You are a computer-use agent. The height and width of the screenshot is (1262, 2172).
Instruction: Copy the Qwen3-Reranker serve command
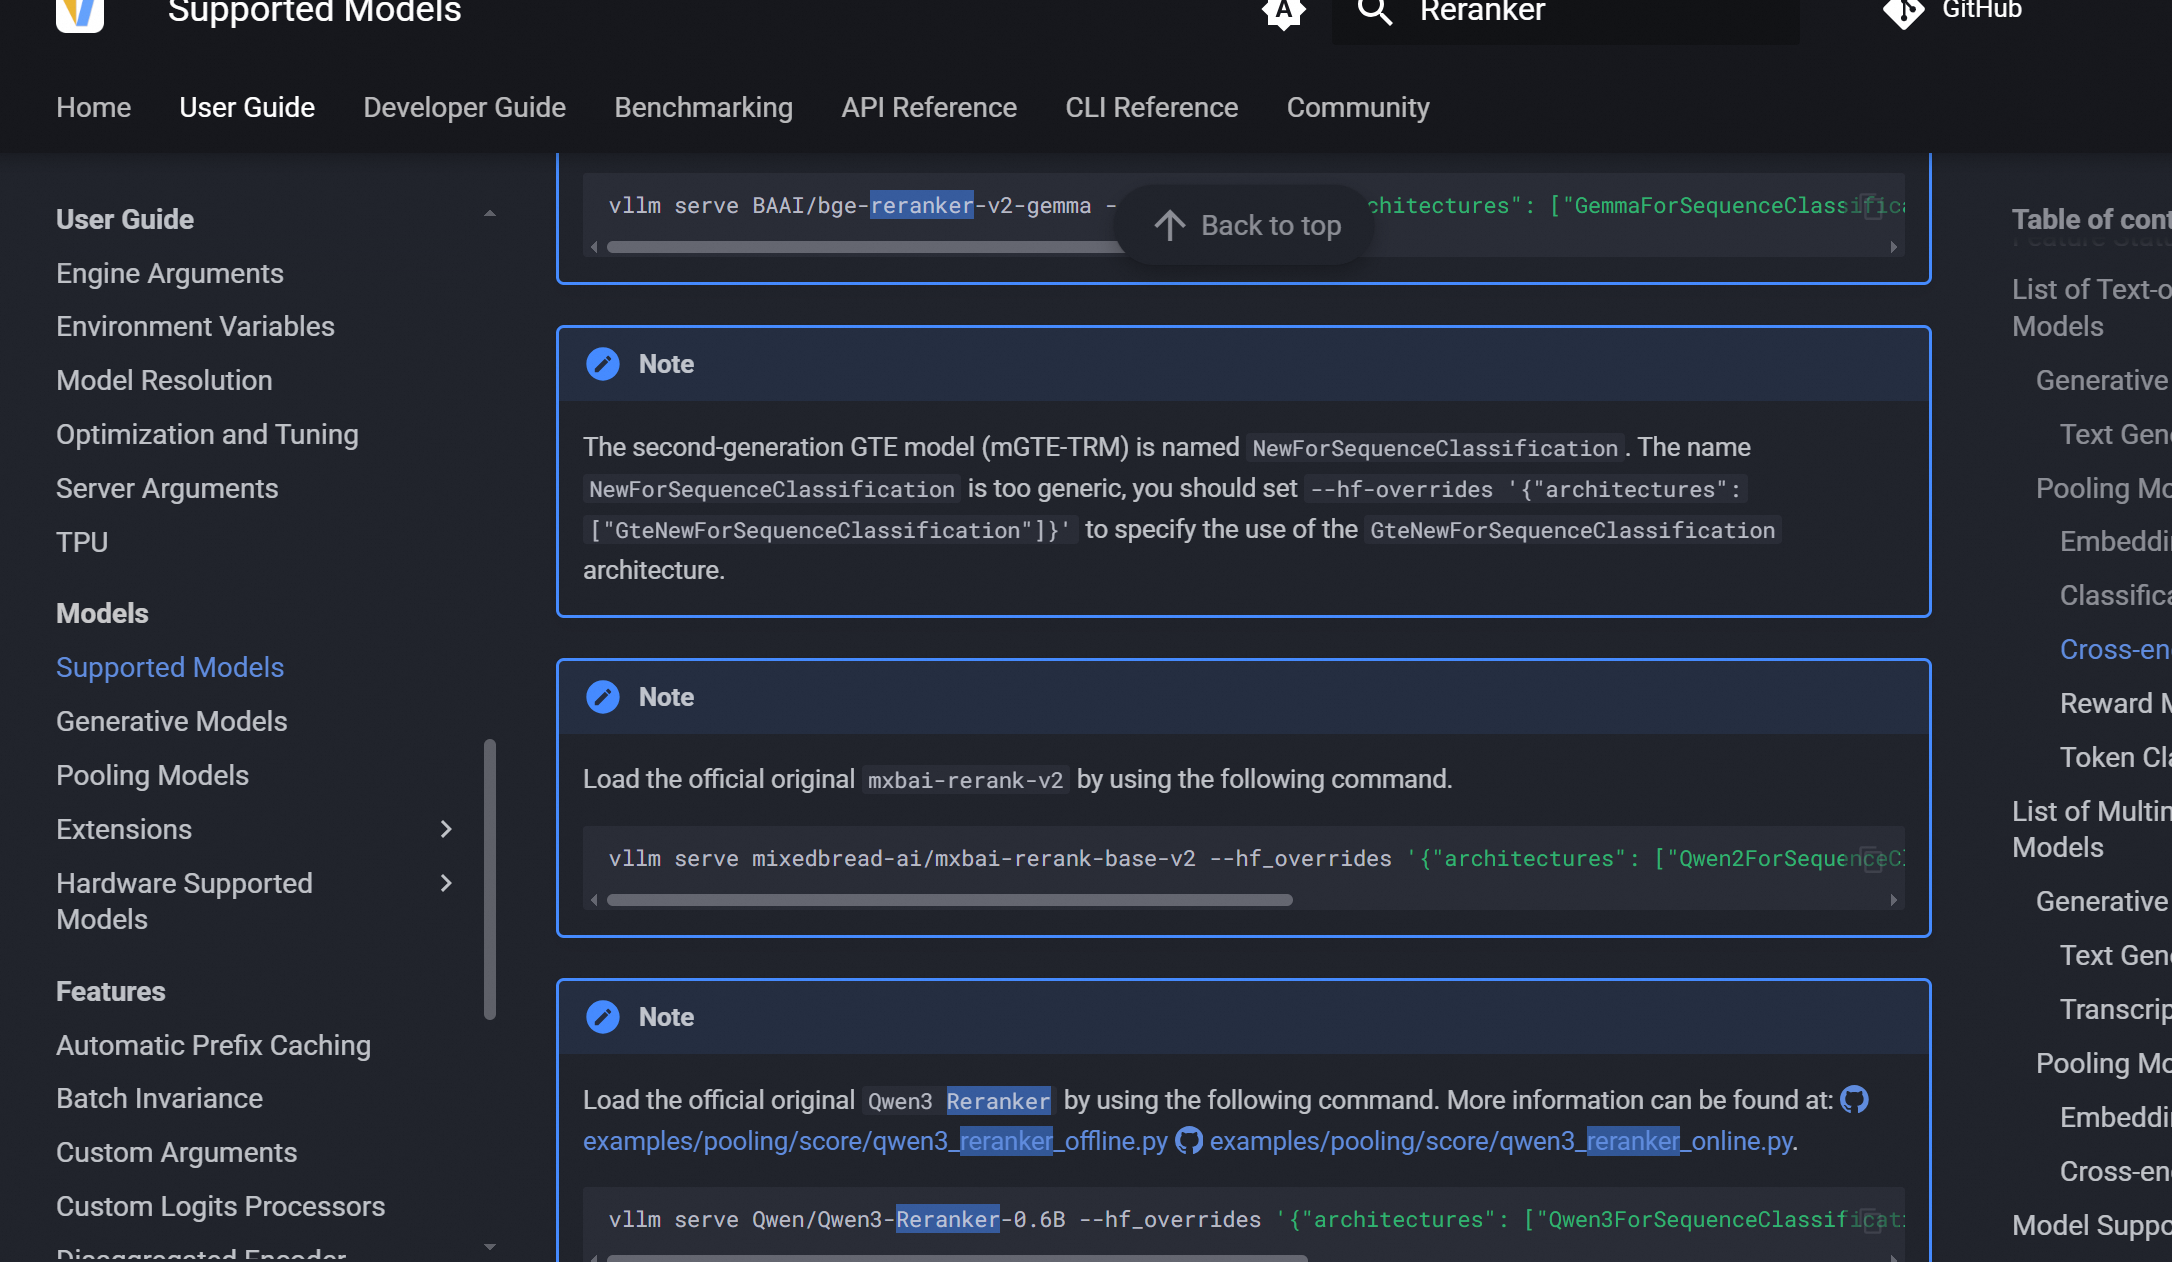(1872, 1220)
